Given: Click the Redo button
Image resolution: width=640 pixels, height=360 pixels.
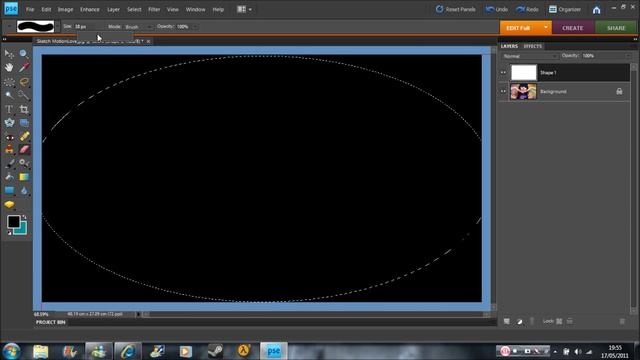Looking at the screenshot, I should [x=527, y=9].
